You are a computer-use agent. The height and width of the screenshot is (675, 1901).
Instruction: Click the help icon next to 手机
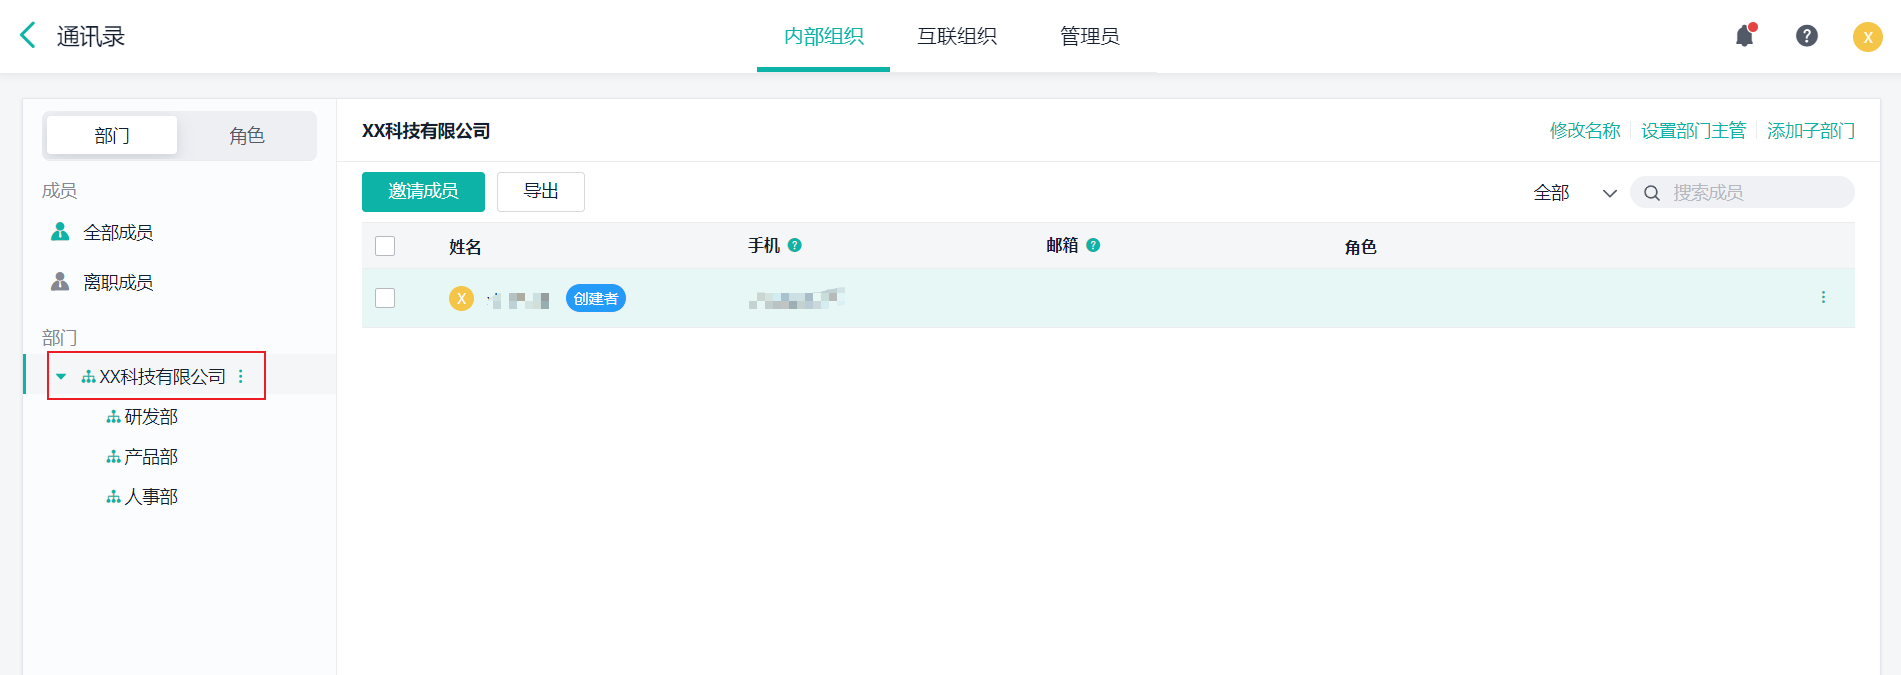point(795,245)
